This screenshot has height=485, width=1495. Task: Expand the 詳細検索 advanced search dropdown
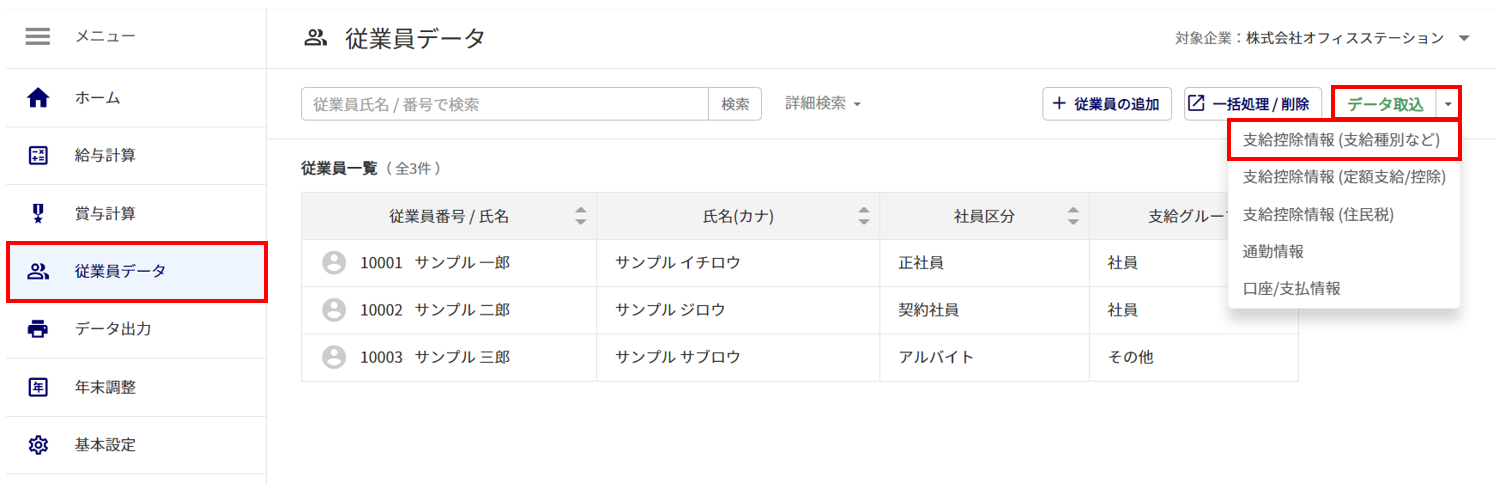[x=823, y=103]
